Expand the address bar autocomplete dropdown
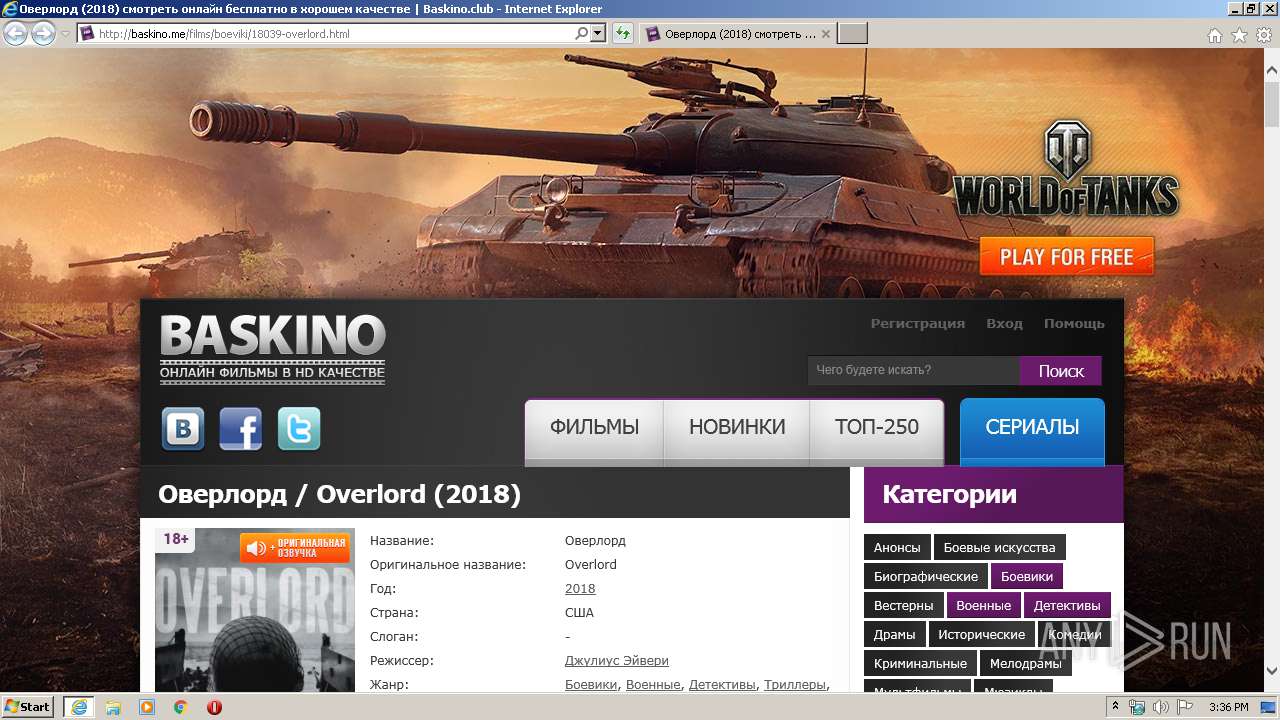 [x=598, y=34]
